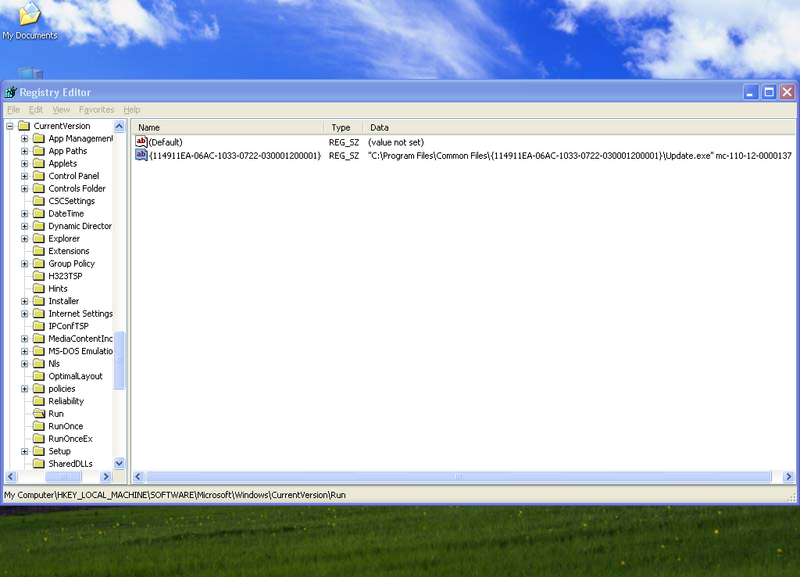Sort by the Data column header
Screen dimensions: 800x577
click(579, 128)
